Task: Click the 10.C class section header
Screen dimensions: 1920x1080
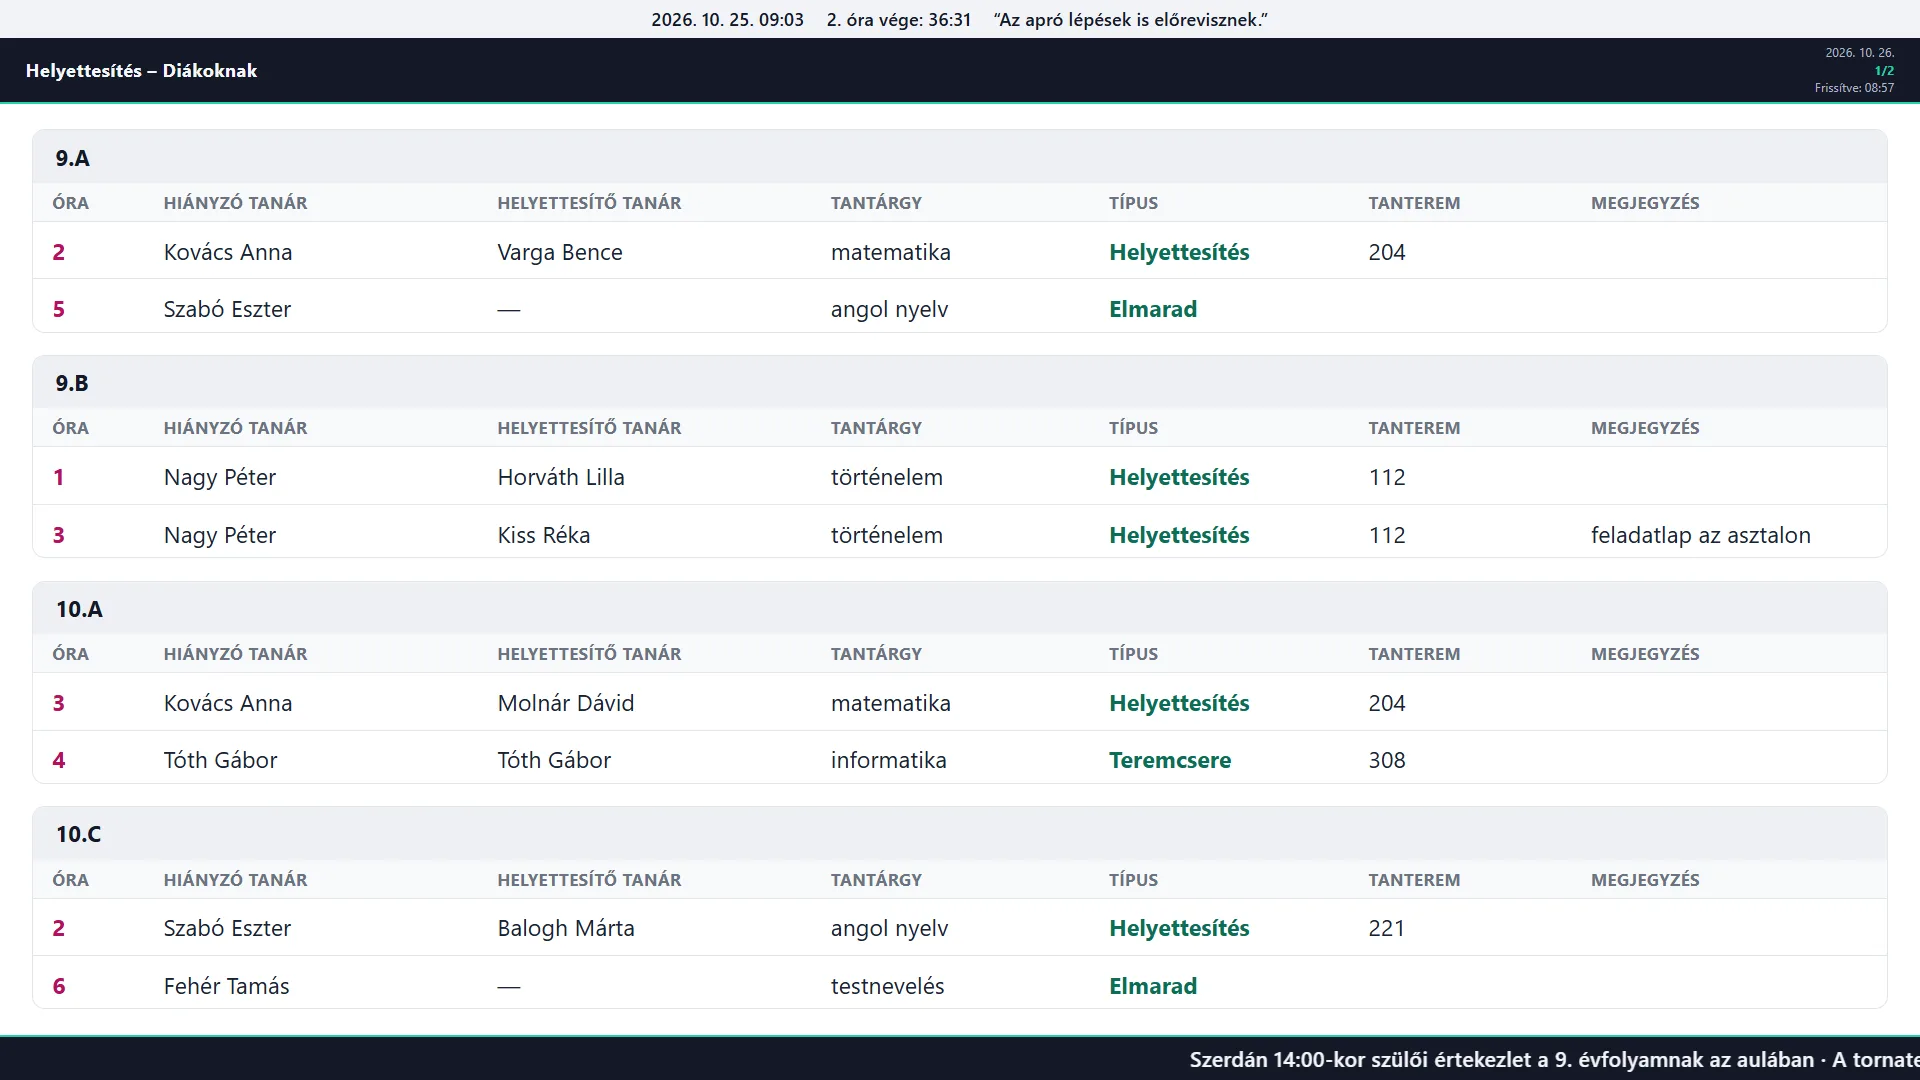Action: (x=960, y=834)
